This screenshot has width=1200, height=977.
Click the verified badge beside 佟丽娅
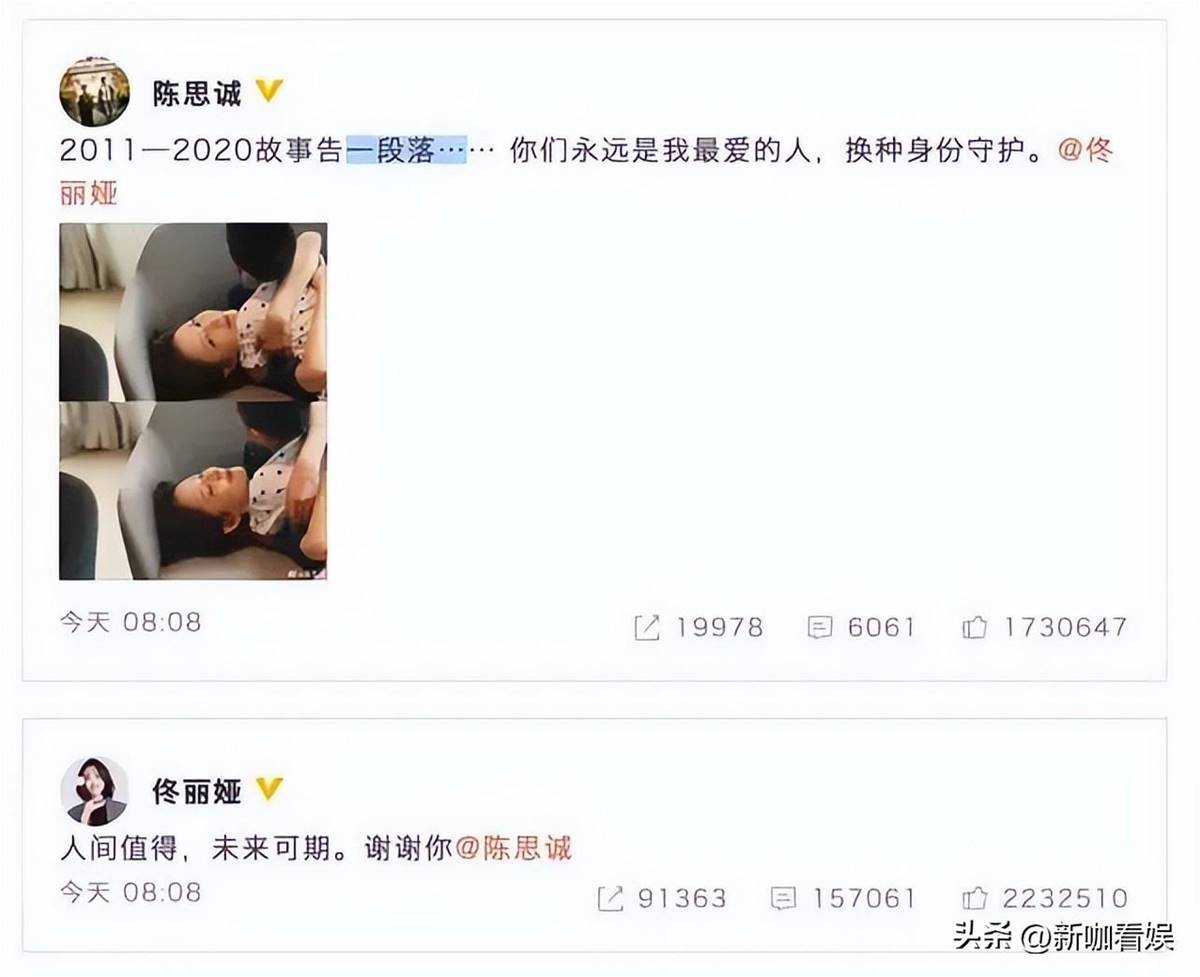coord(270,791)
